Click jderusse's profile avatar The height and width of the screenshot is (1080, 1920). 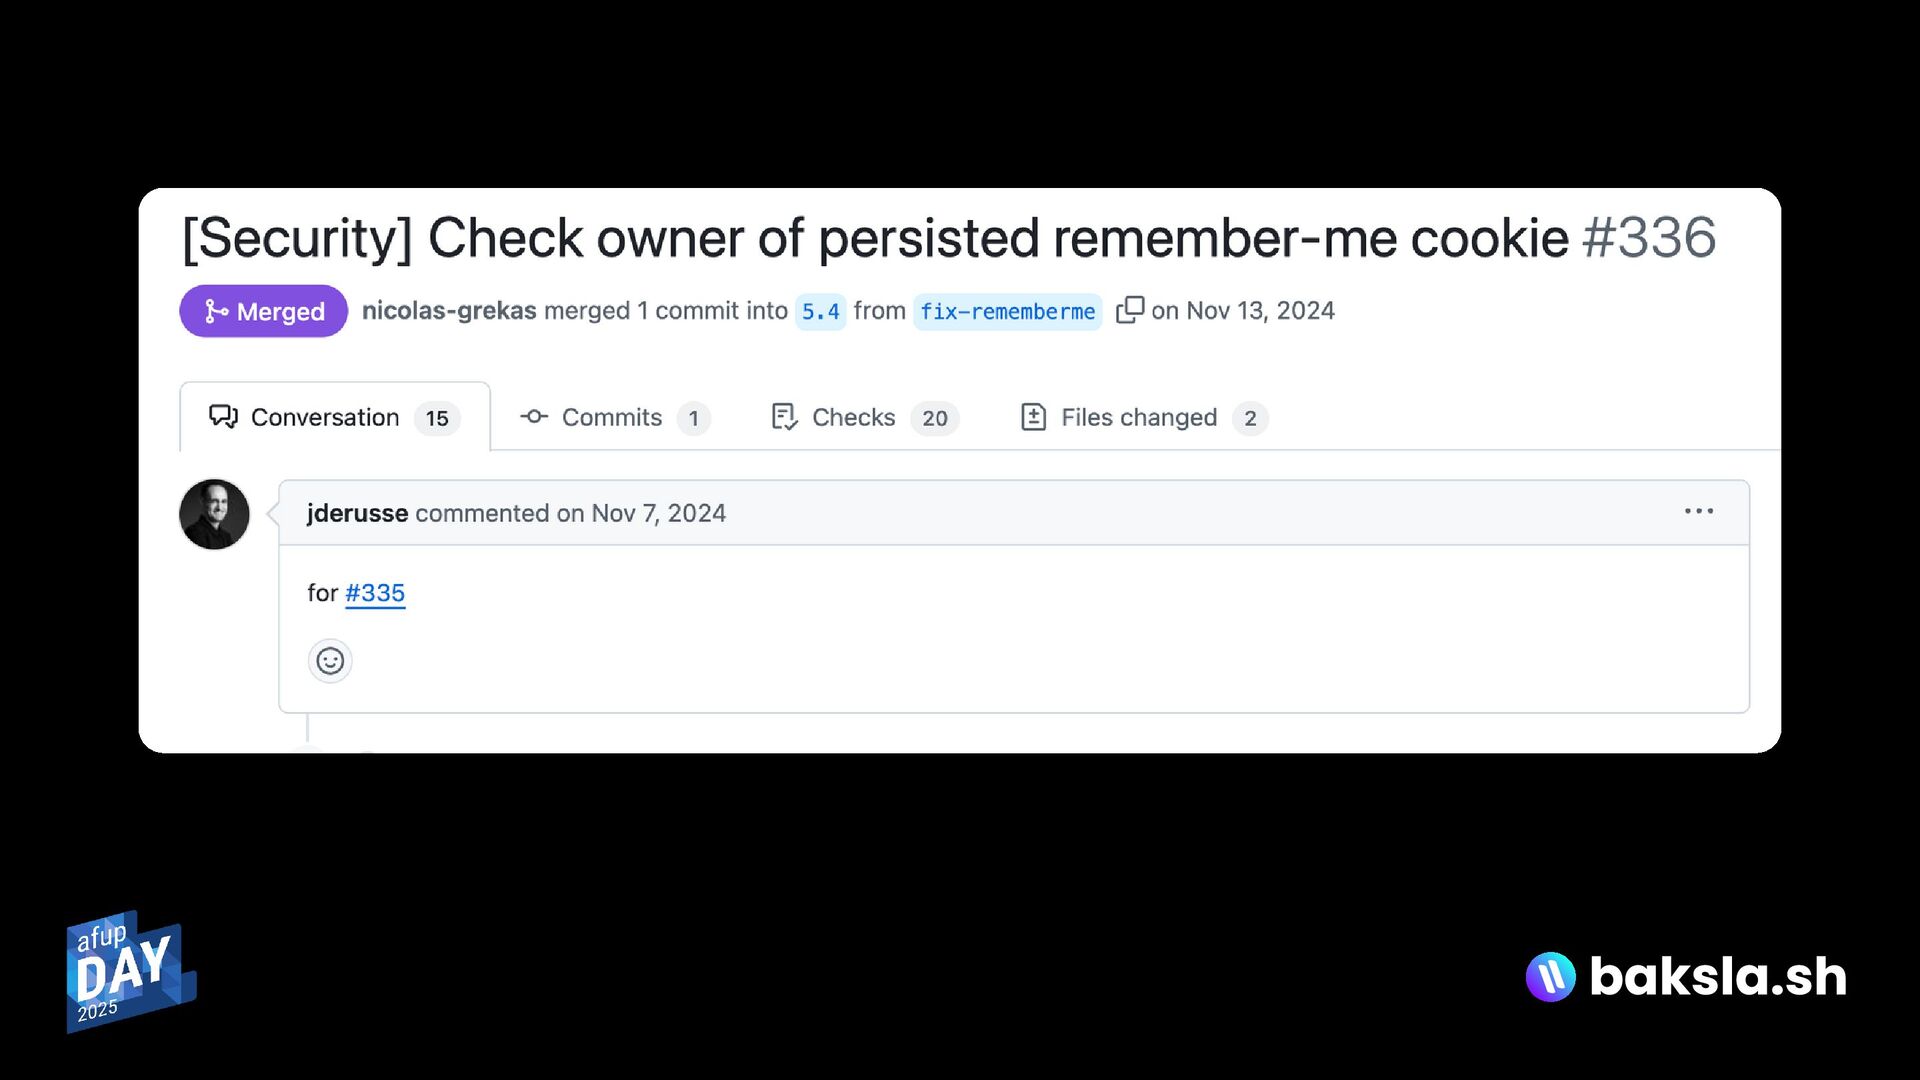pyautogui.click(x=214, y=514)
